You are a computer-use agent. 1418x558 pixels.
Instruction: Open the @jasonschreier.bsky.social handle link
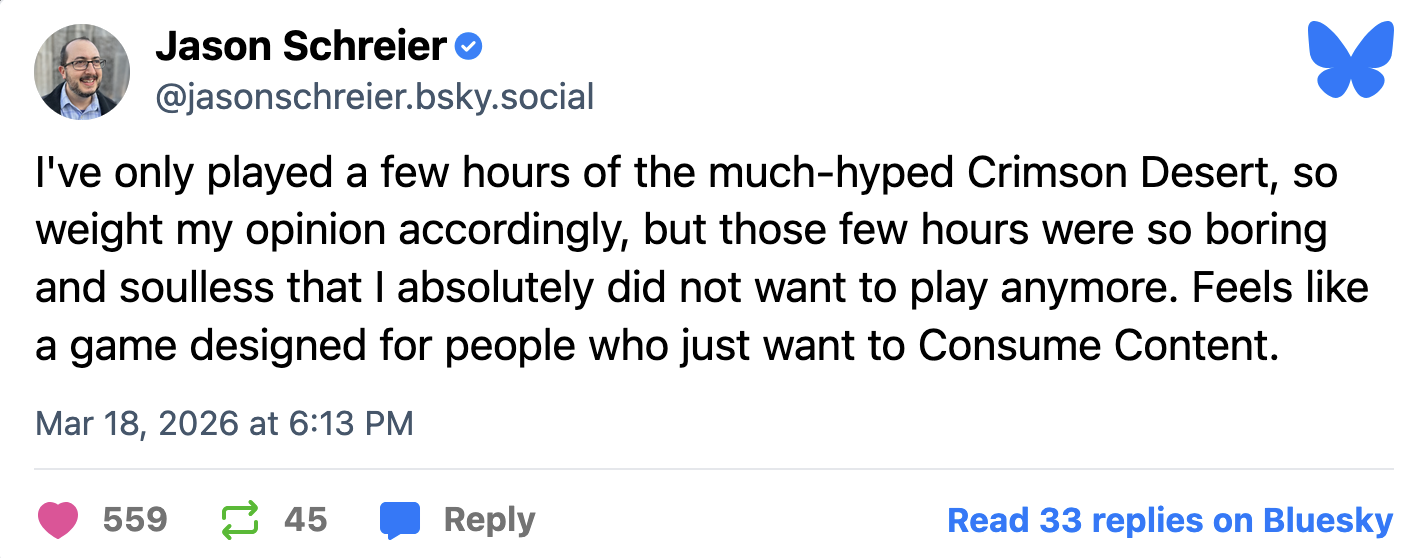tap(374, 97)
